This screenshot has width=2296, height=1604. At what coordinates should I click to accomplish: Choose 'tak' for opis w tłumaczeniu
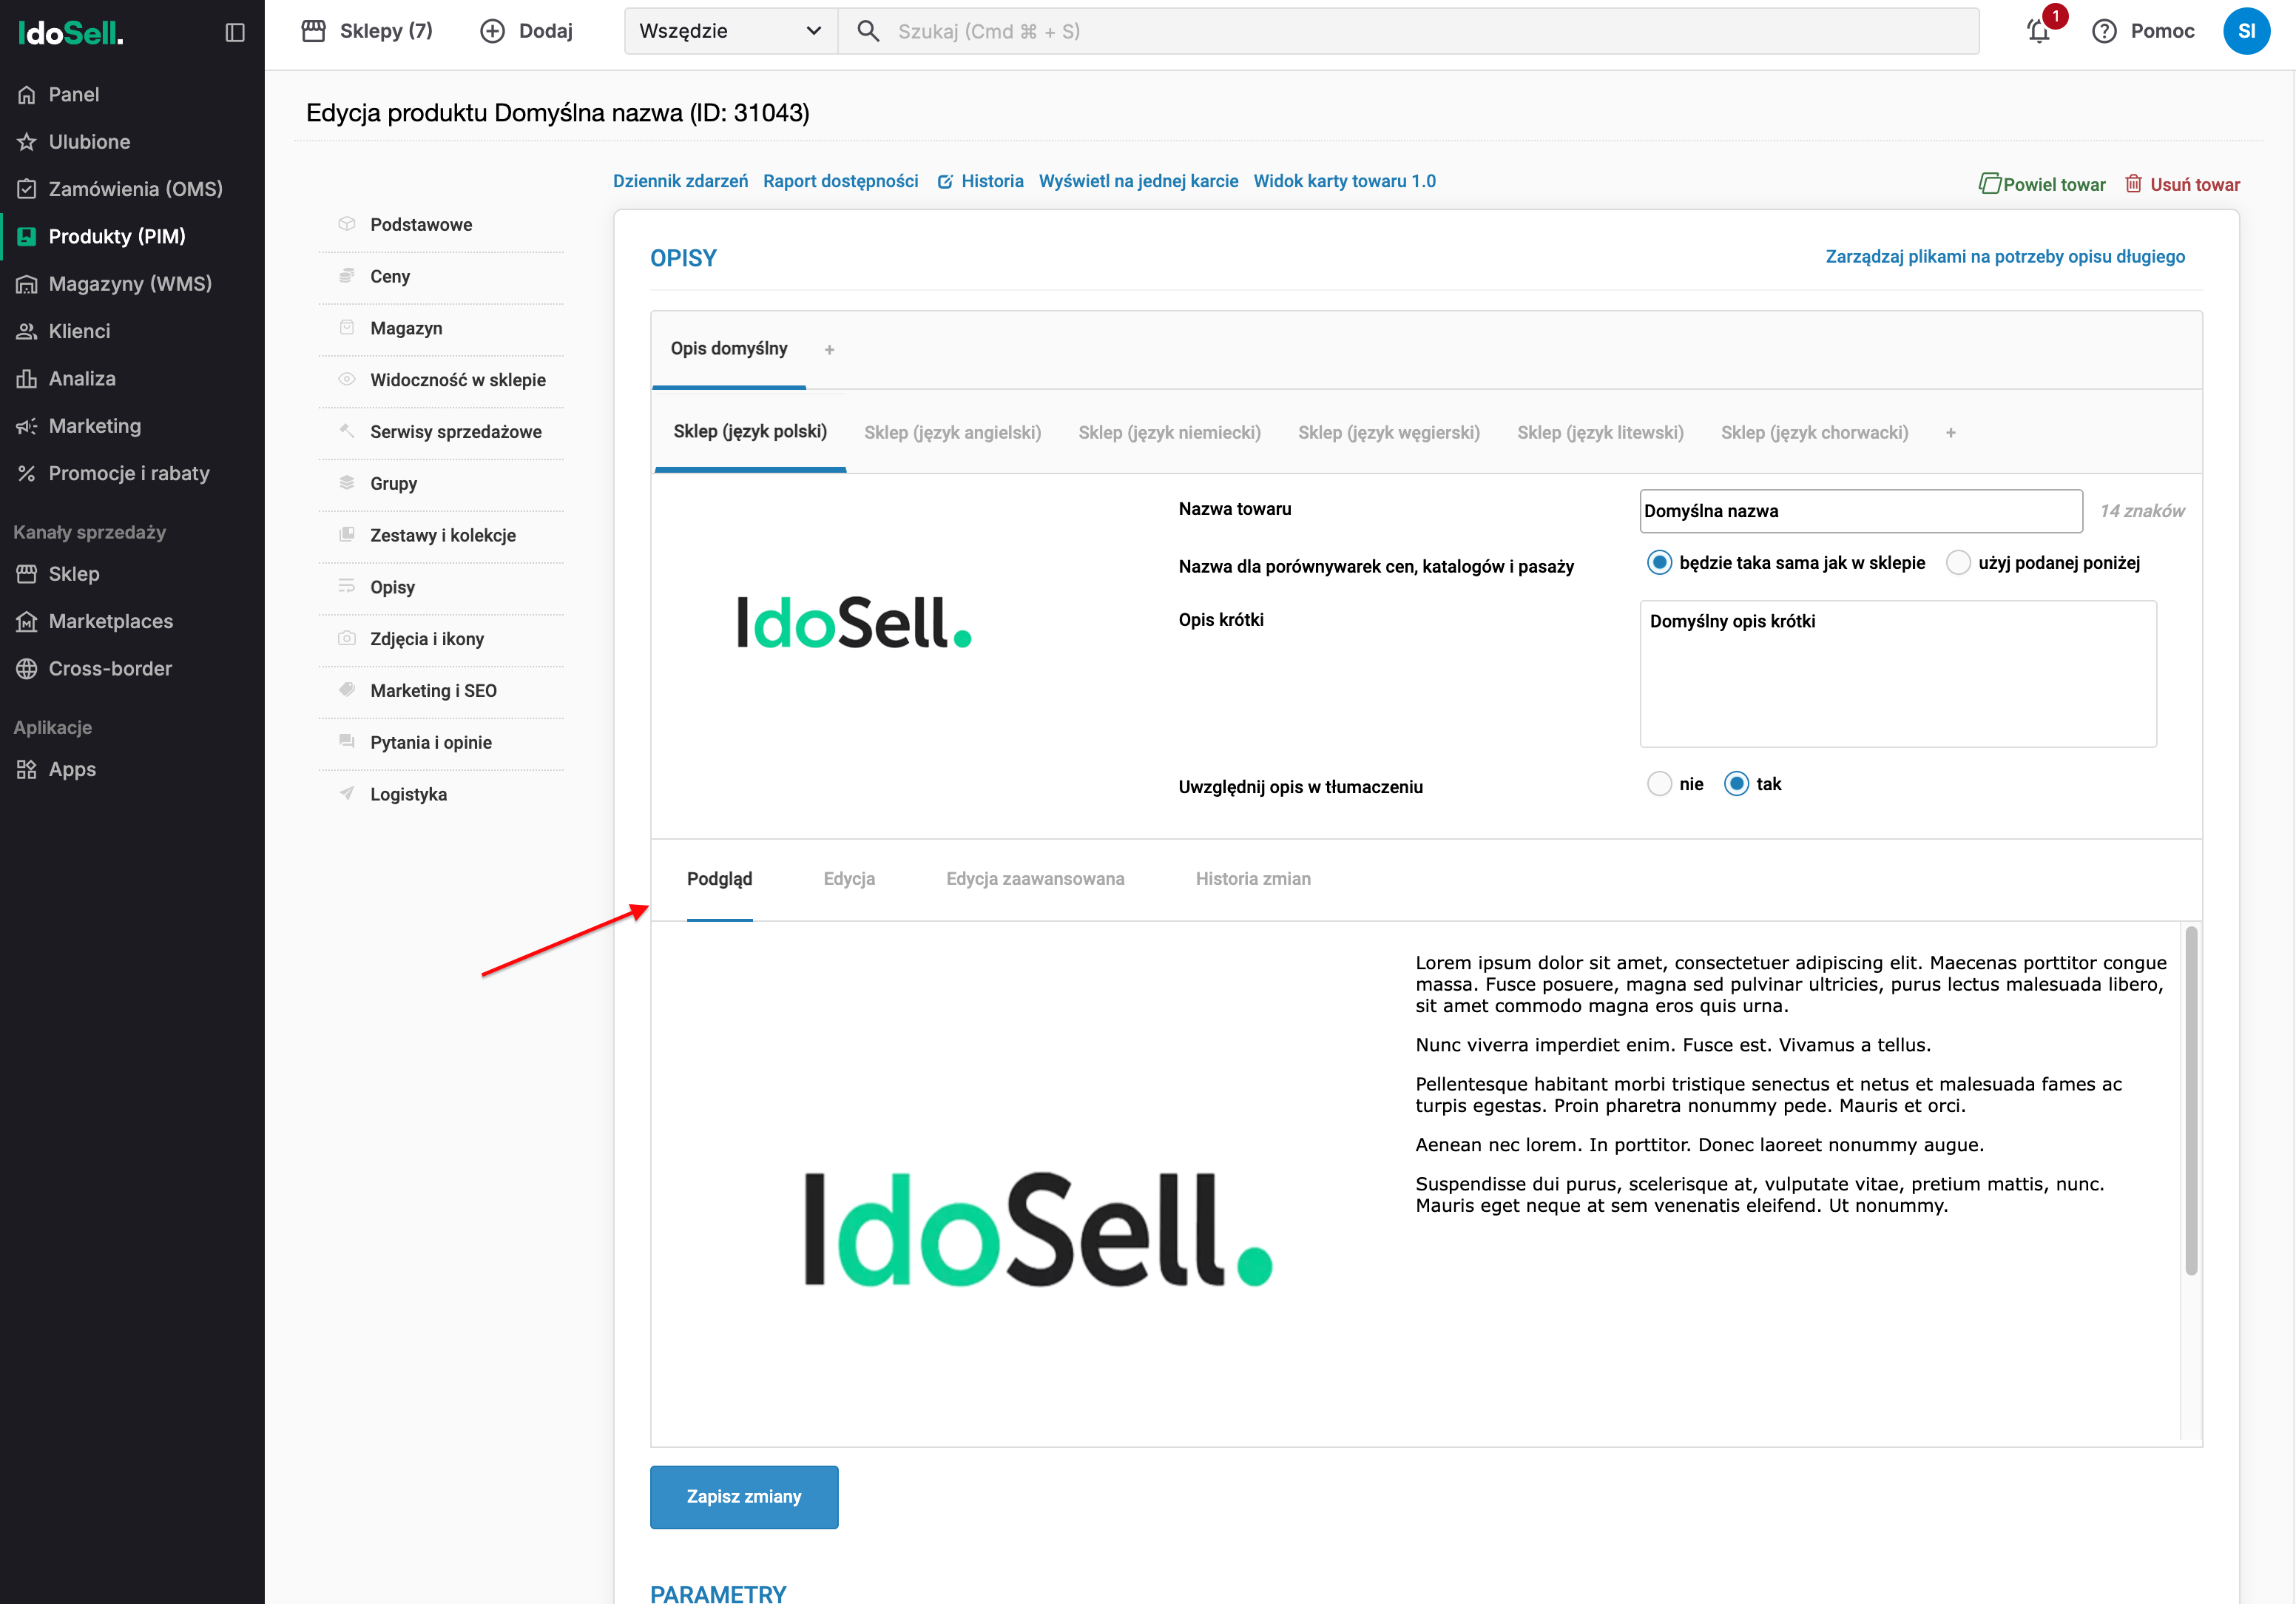click(x=1736, y=784)
